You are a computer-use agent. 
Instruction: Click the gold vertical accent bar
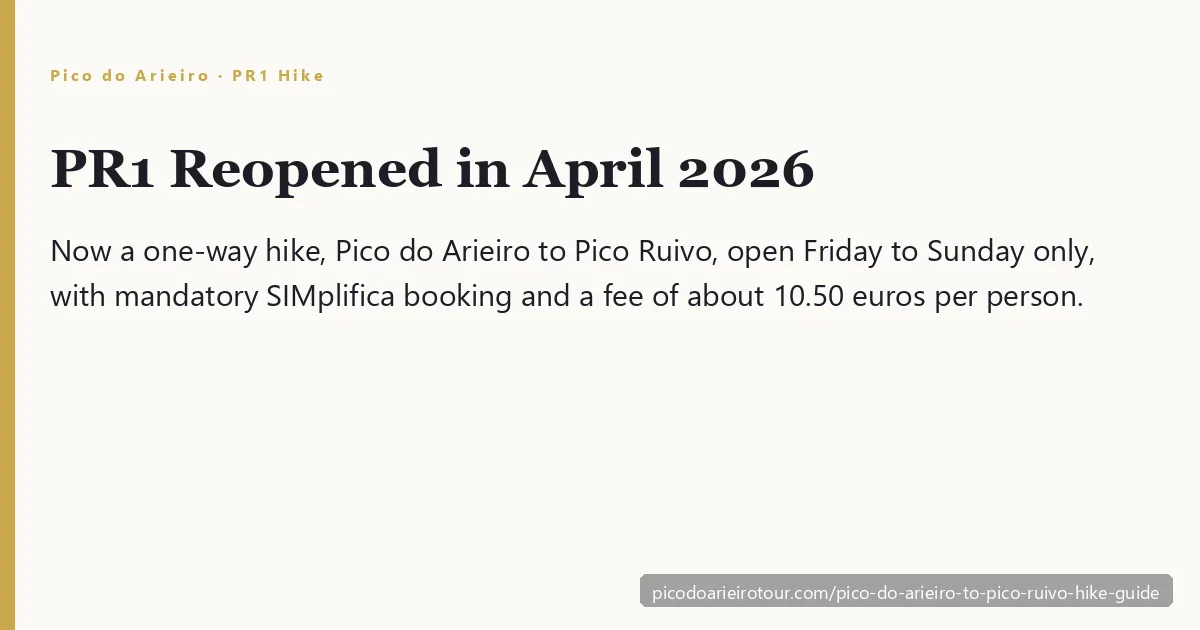click(8, 315)
